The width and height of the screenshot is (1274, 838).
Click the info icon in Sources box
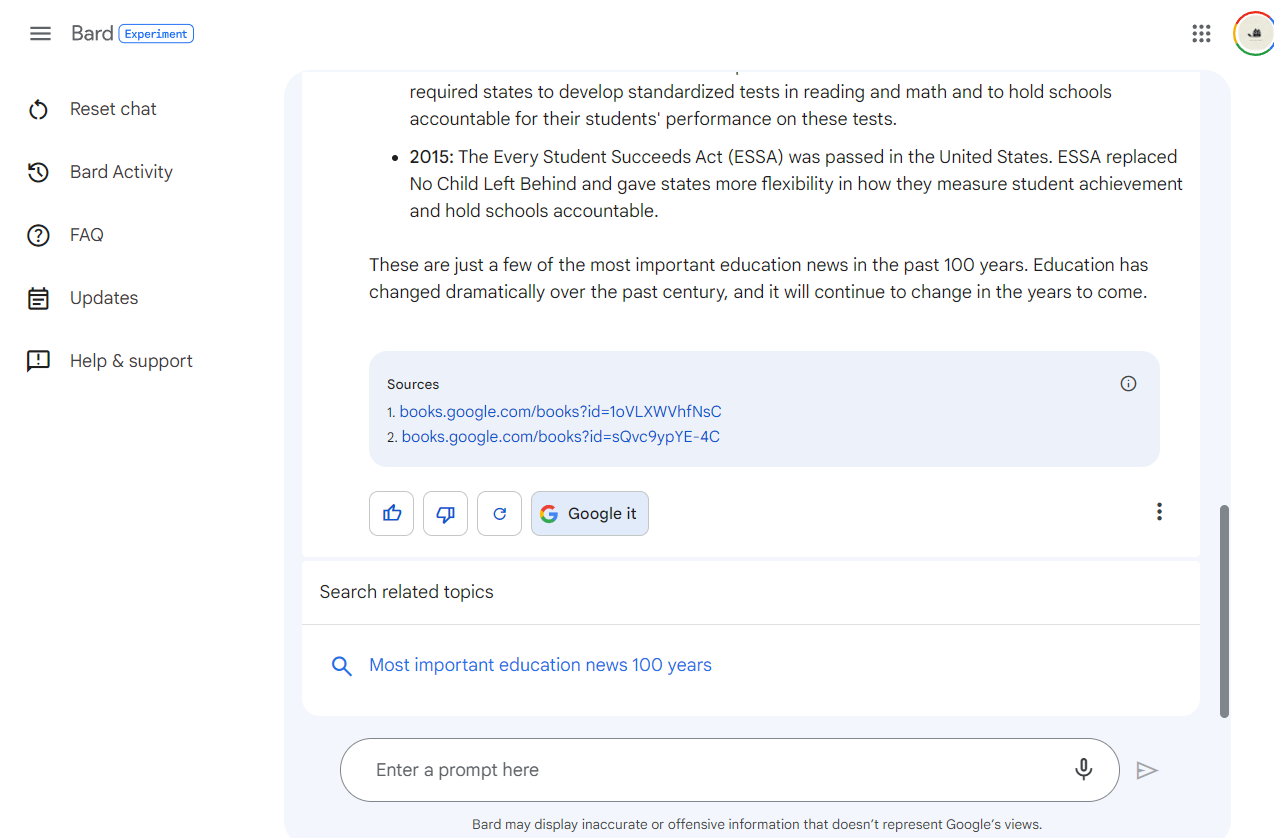[x=1128, y=384]
